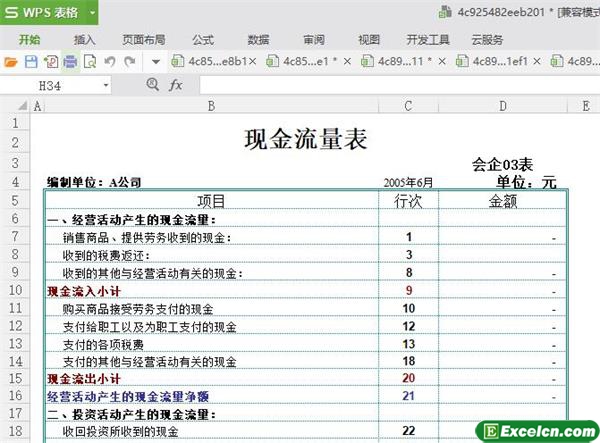Expand the quick access toolbar dropdown arrow
Screen dimensions: 600x443
click(156, 62)
